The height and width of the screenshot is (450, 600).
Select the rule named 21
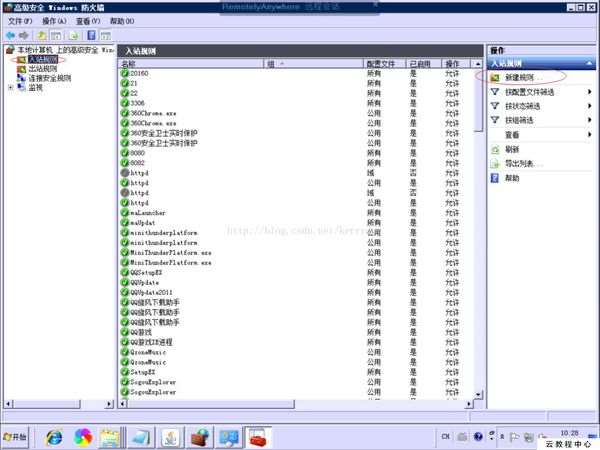pyautogui.click(x=134, y=83)
